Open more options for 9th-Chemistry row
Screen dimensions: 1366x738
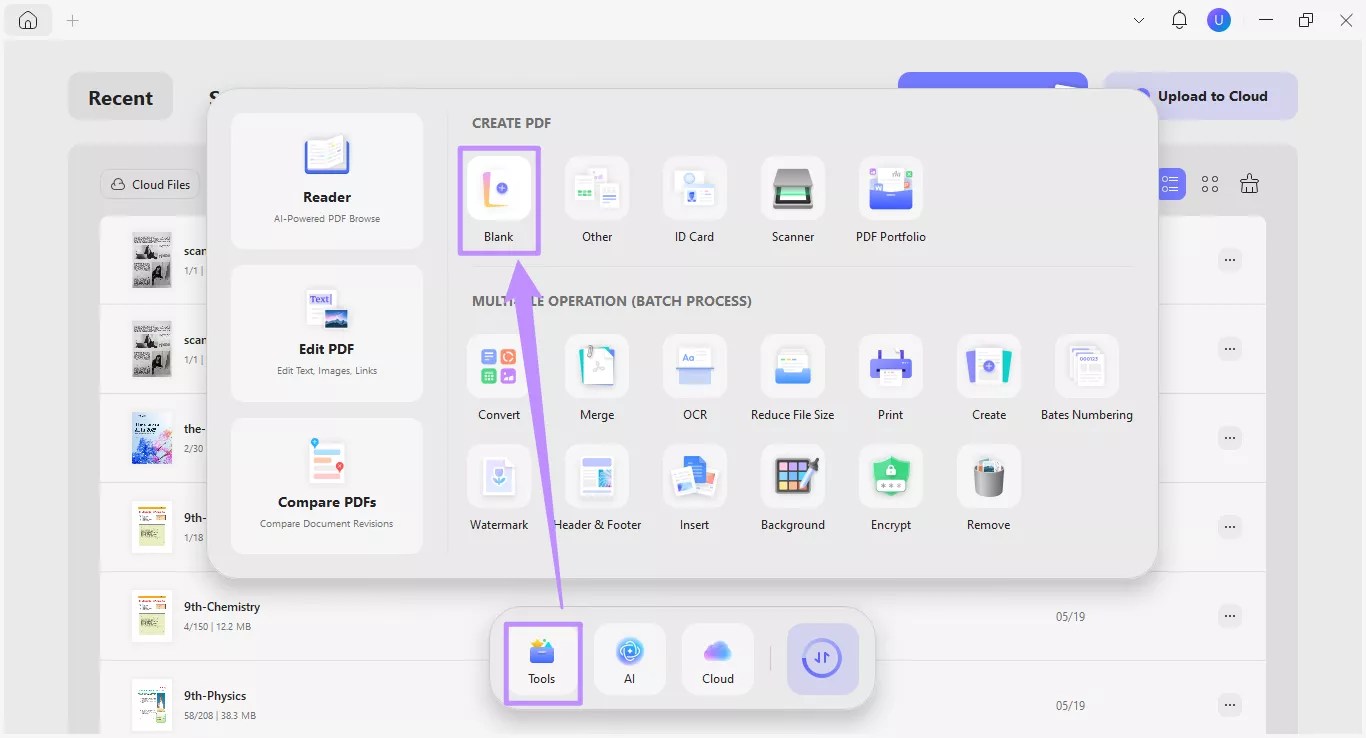coord(1230,616)
